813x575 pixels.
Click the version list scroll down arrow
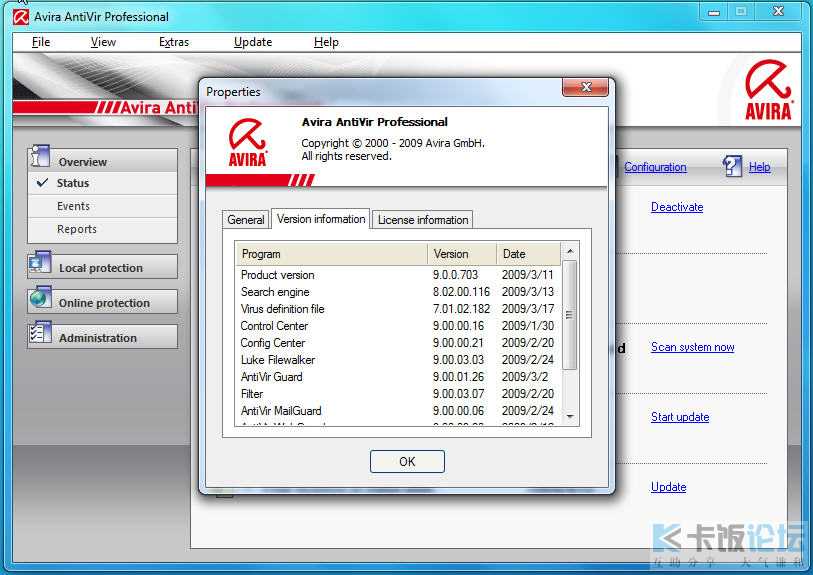pos(570,416)
